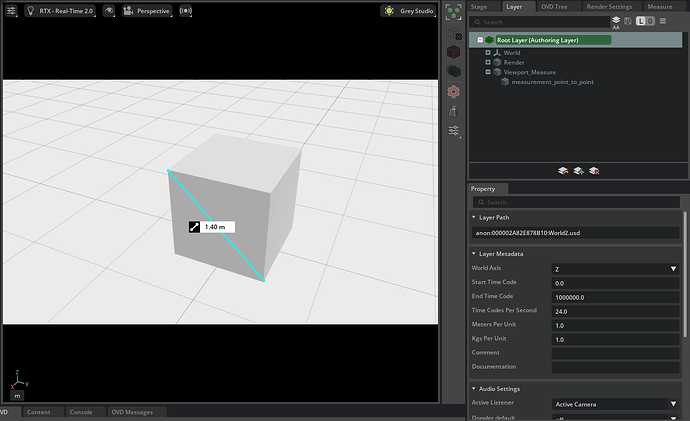Switch to the Render Settings tab
This screenshot has height=421, width=690.
pos(608,6)
